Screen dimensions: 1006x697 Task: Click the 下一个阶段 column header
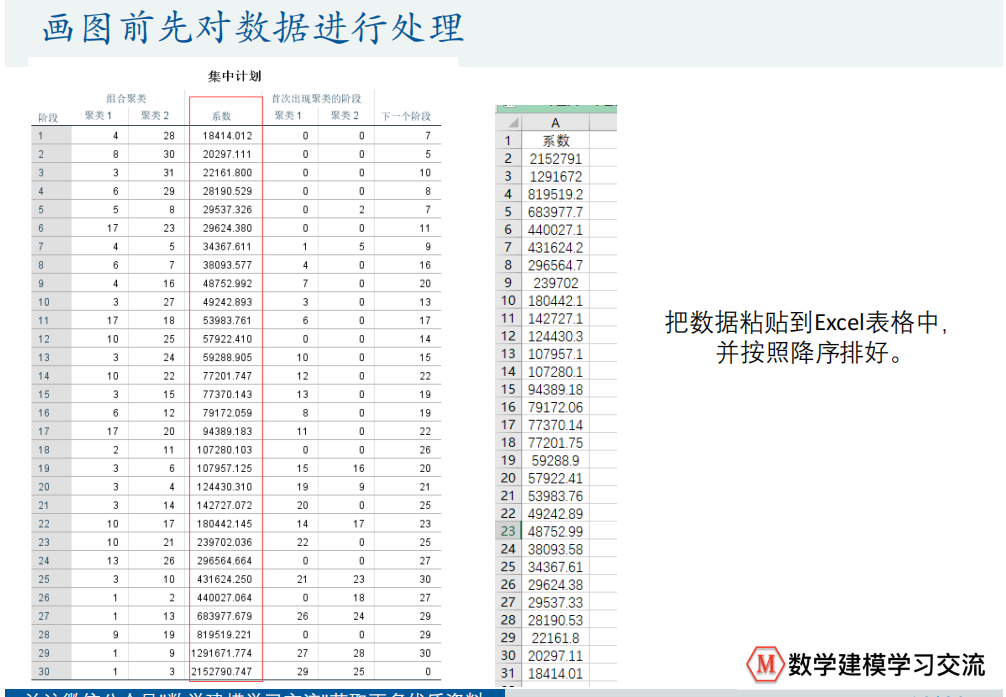tap(406, 116)
